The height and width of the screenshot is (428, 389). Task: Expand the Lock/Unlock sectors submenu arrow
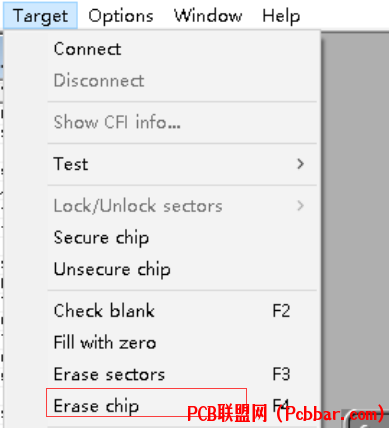pos(300,206)
